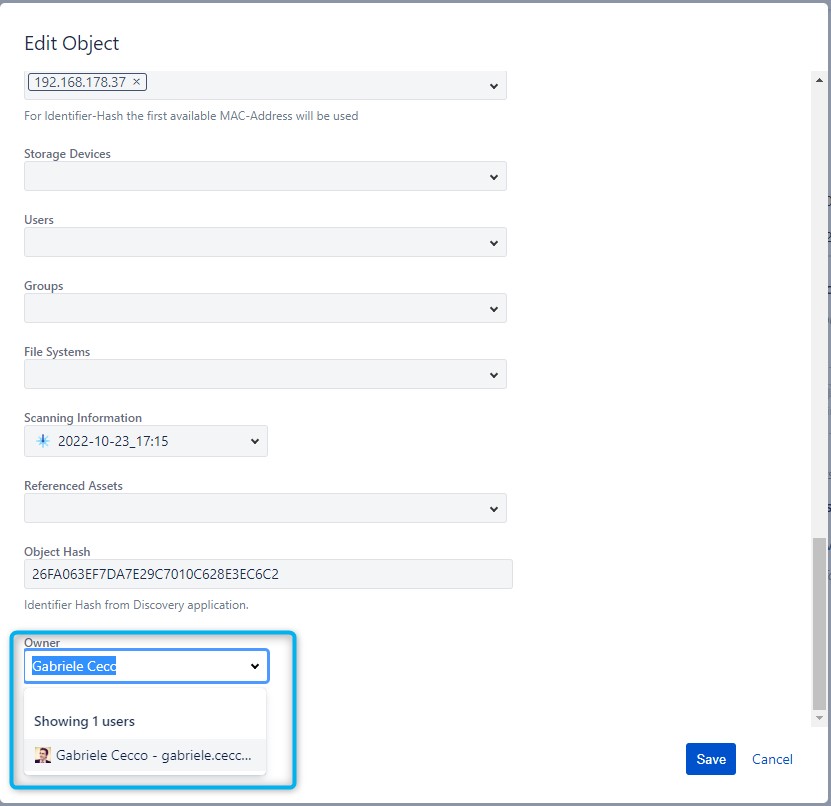Remove the 192.168.178.37 tag
Image resolution: width=831 pixels, height=806 pixels.
137,82
